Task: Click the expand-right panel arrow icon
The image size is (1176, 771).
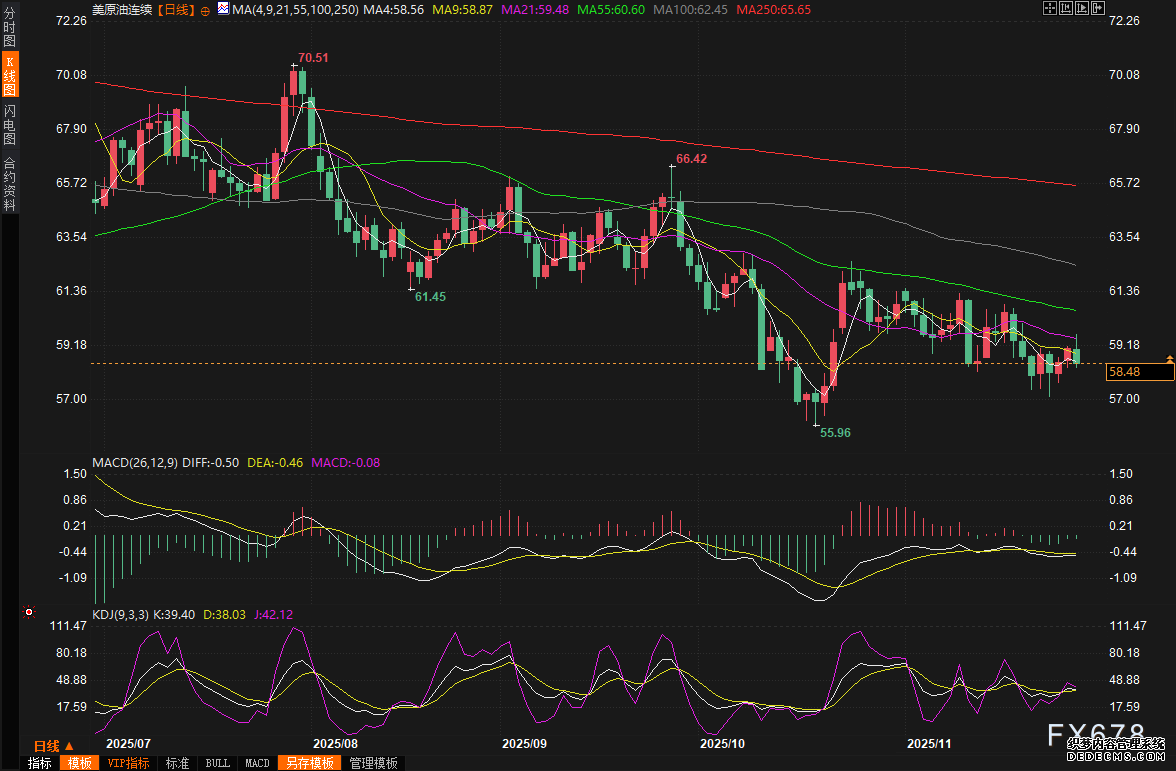Action: 1097,8
